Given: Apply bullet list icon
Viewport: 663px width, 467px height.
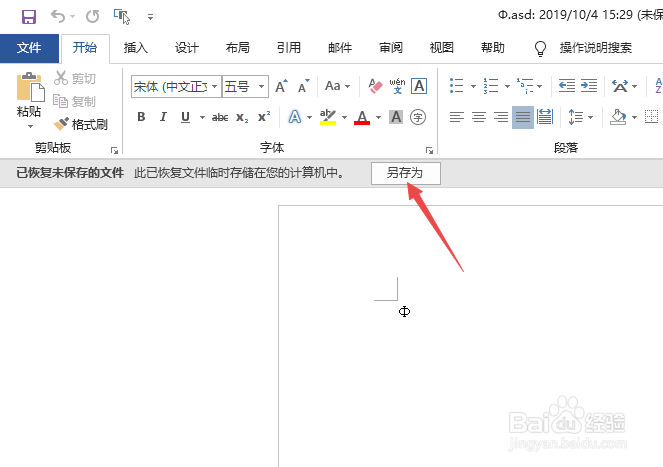Looking at the screenshot, I should [x=457, y=86].
